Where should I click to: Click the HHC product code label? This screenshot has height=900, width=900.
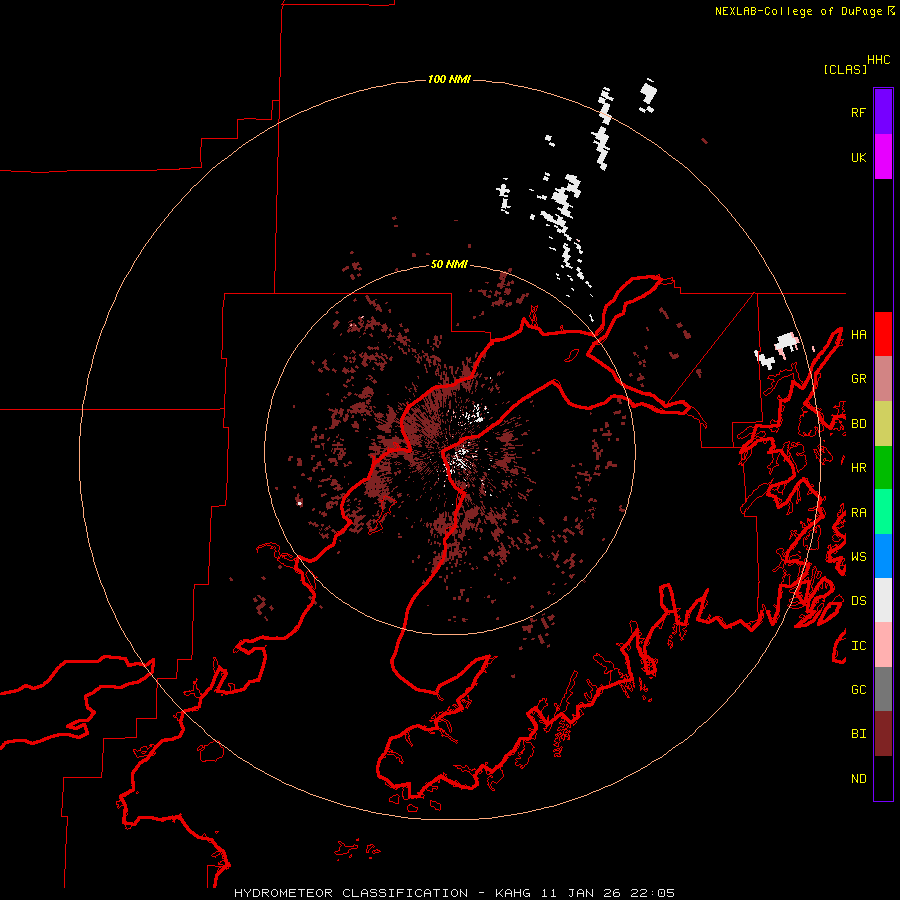(879, 60)
